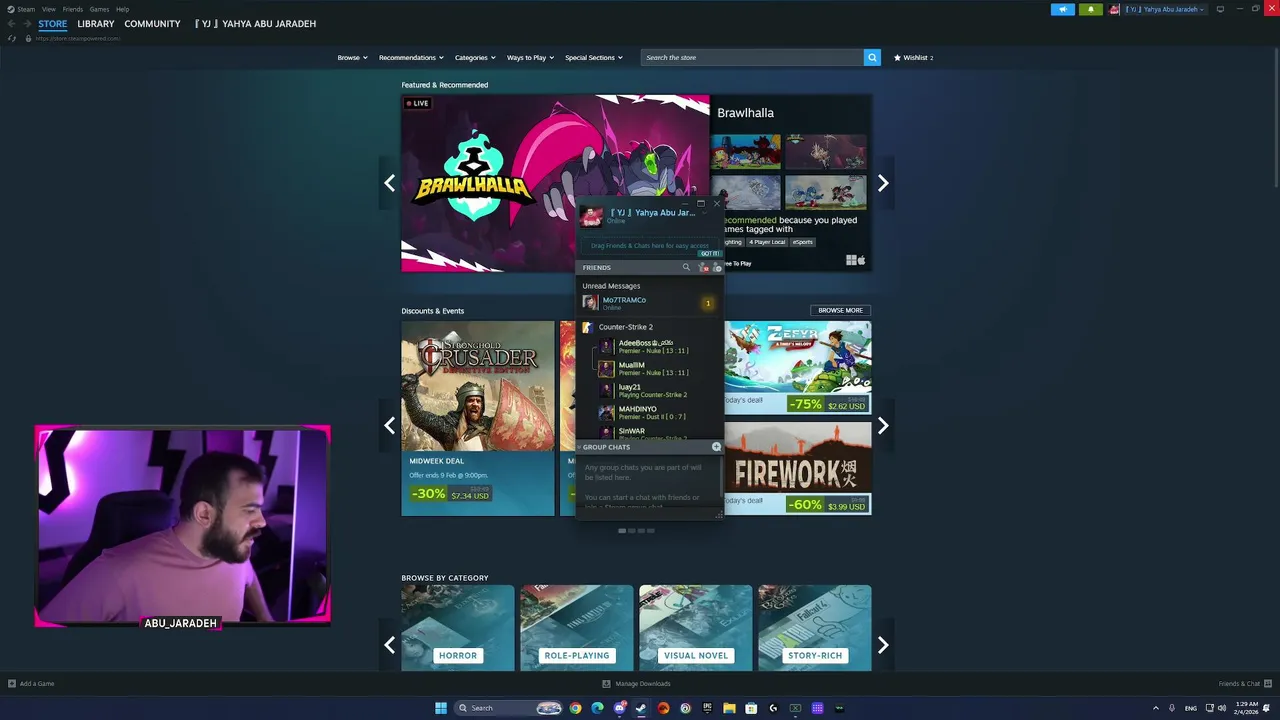Open the green notifications bell

pyautogui.click(x=1090, y=9)
